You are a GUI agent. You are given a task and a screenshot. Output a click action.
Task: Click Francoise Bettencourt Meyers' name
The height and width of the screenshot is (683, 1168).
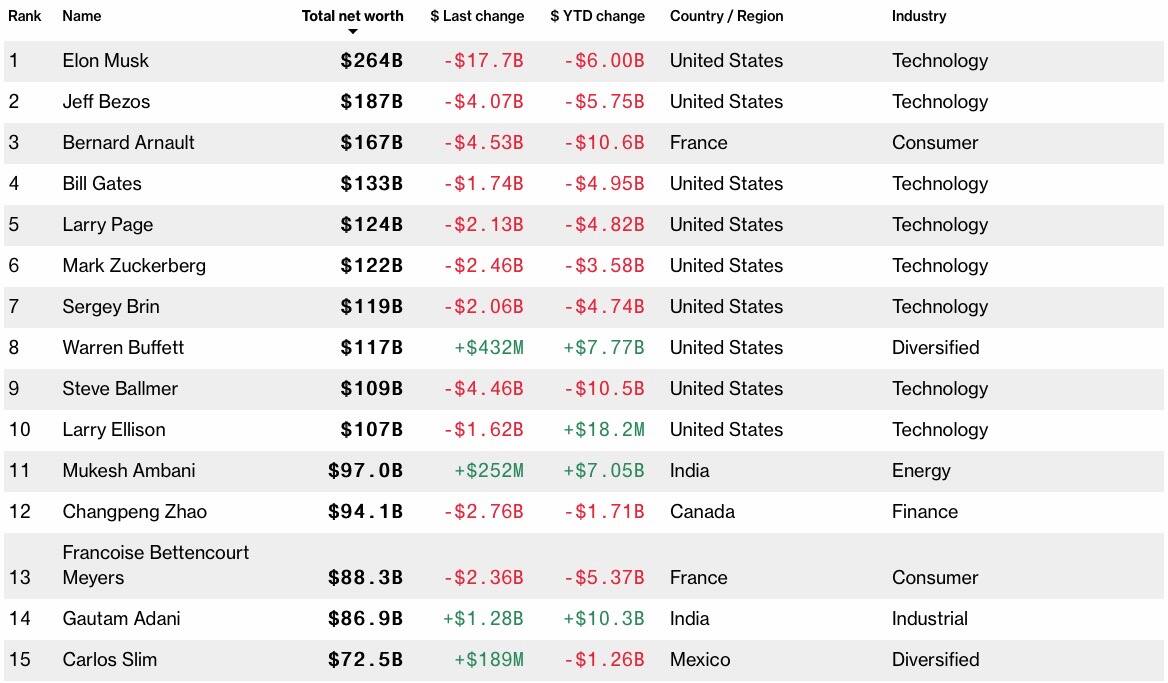[155, 565]
